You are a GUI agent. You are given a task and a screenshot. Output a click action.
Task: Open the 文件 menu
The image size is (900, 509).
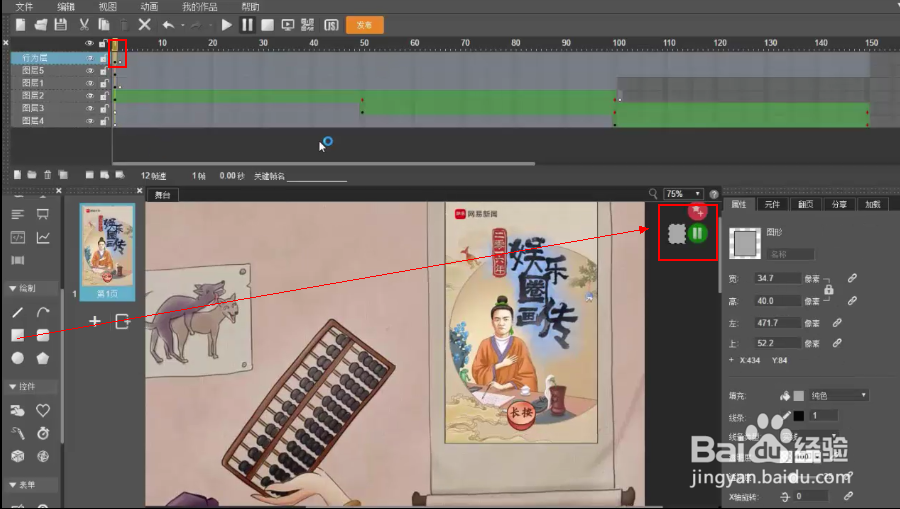[x=24, y=7]
